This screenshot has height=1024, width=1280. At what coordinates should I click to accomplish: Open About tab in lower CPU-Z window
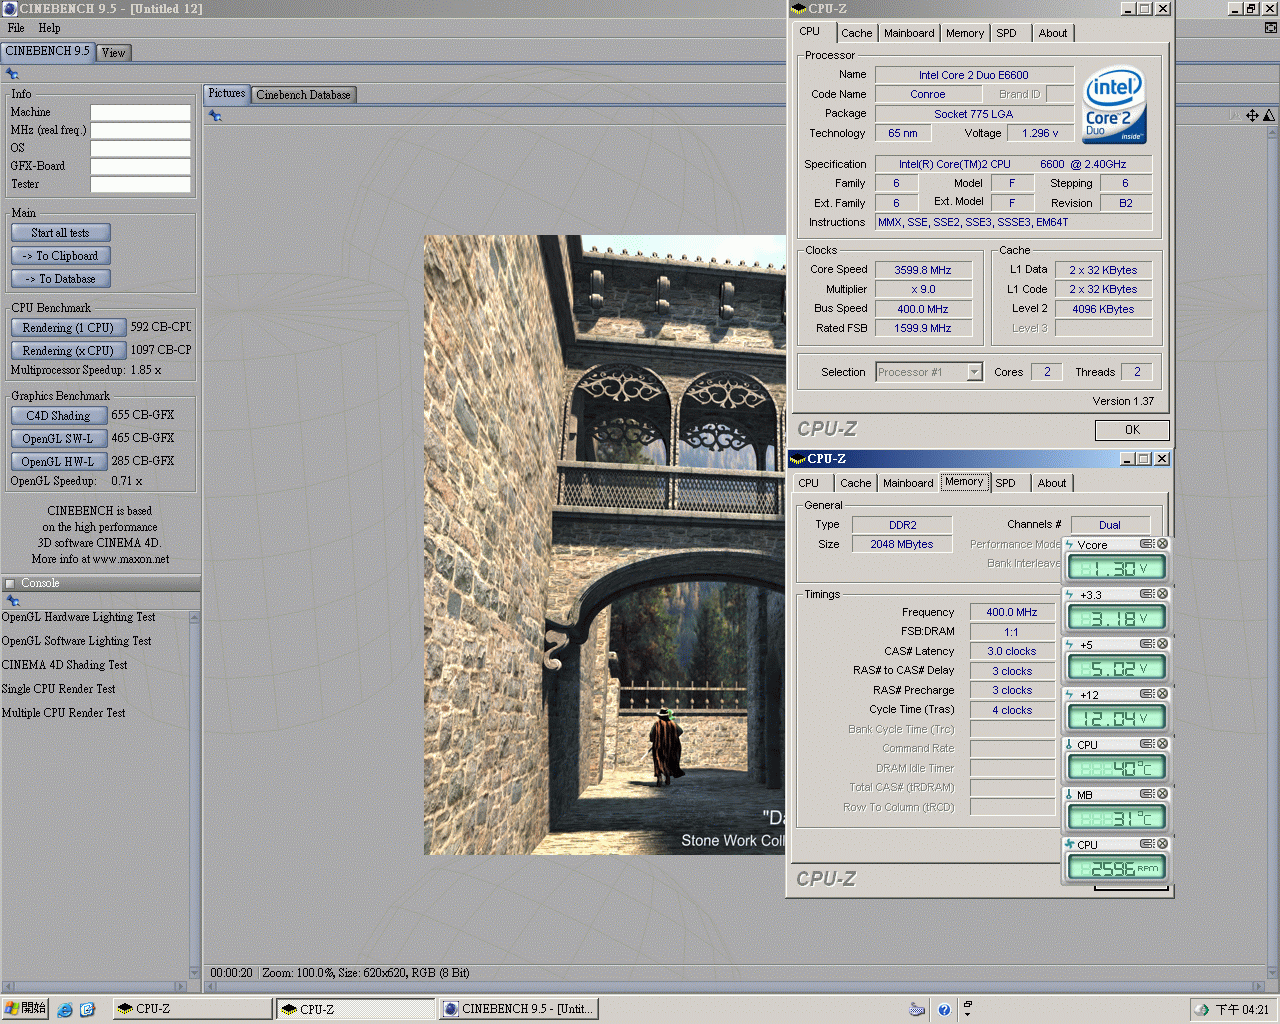(1052, 483)
